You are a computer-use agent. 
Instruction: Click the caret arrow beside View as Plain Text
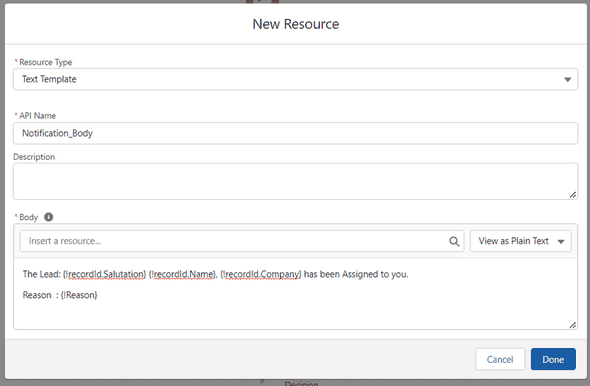561,242
